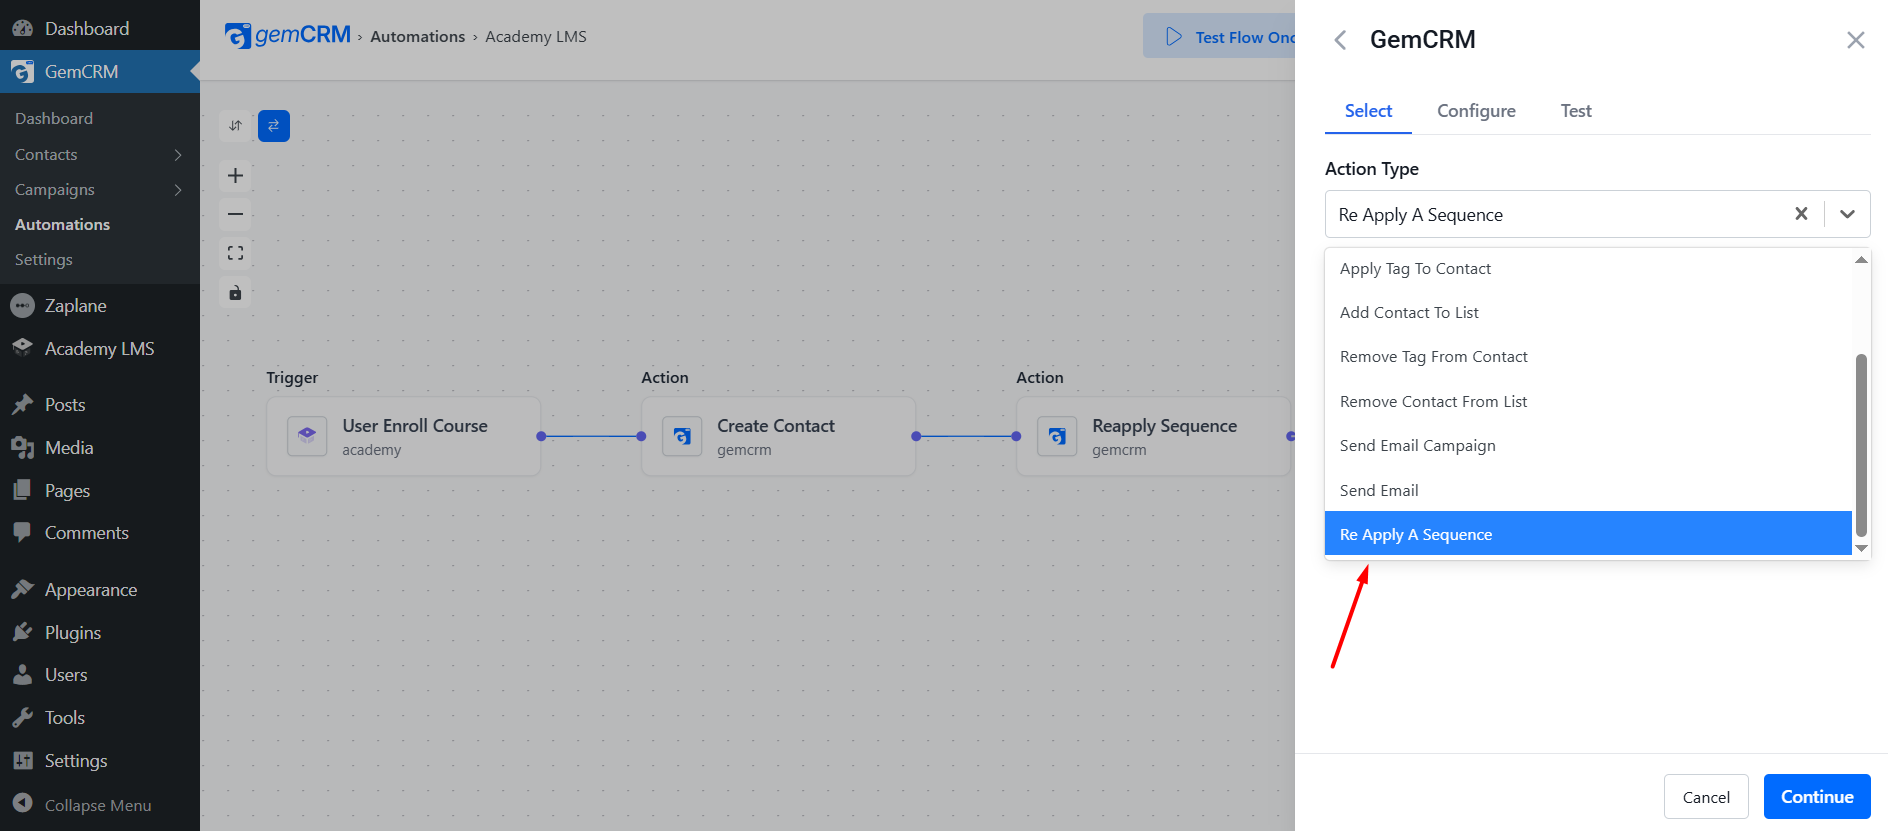Open the Plugins menu
1888x831 pixels.
100,633
